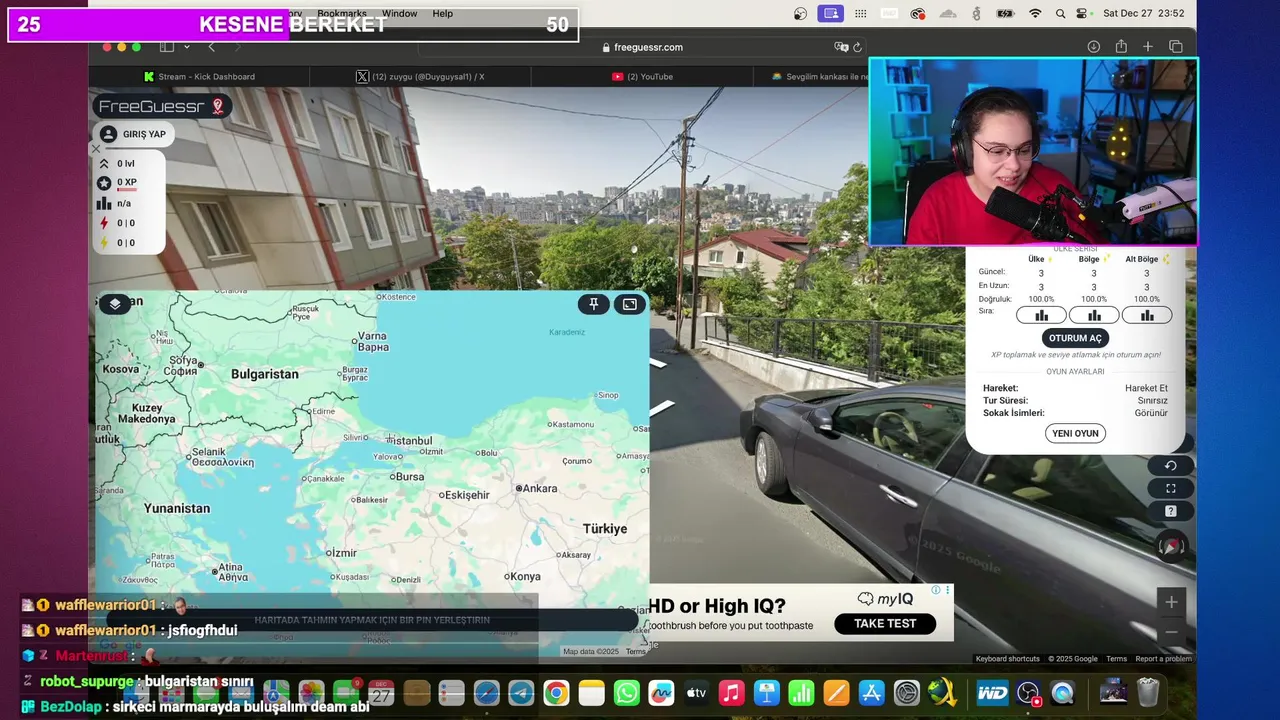Open Bölge ranking chart button
This screenshot has width=1280, height=720.
[1094, 315]
